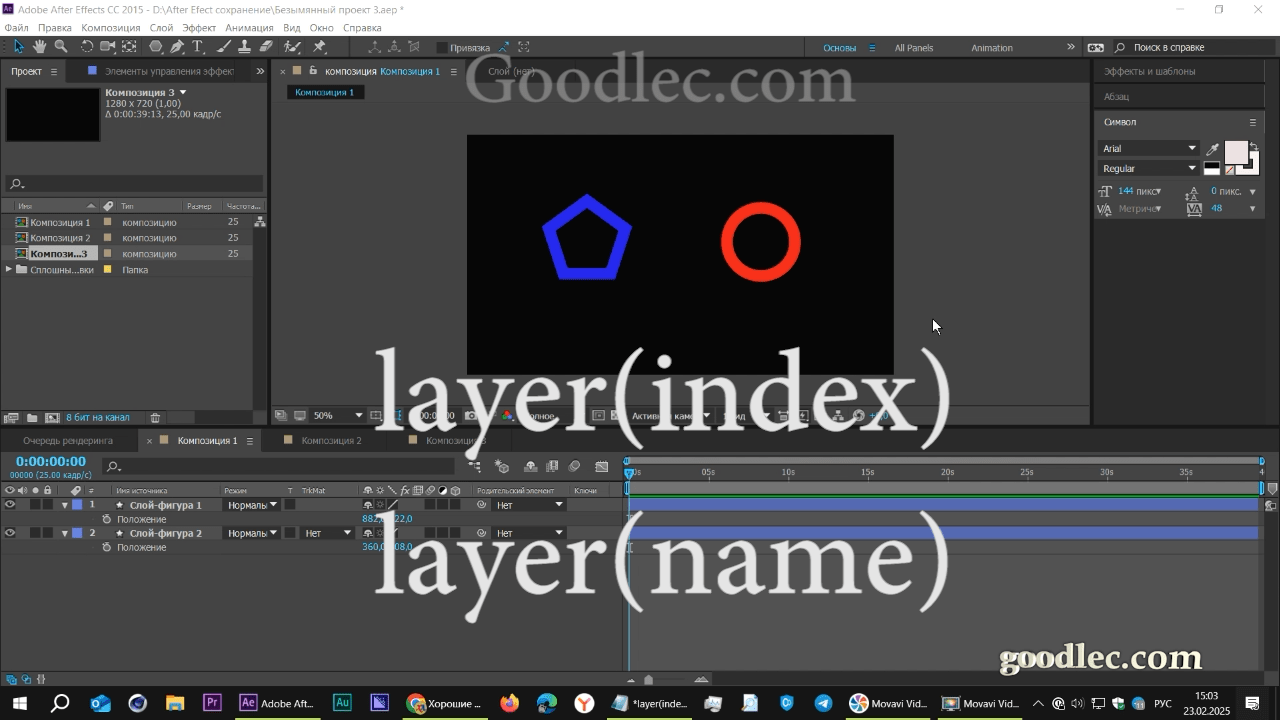The image size is (1280, 720).
Task: Click the Основы workspace button
Action: (841, 47)
